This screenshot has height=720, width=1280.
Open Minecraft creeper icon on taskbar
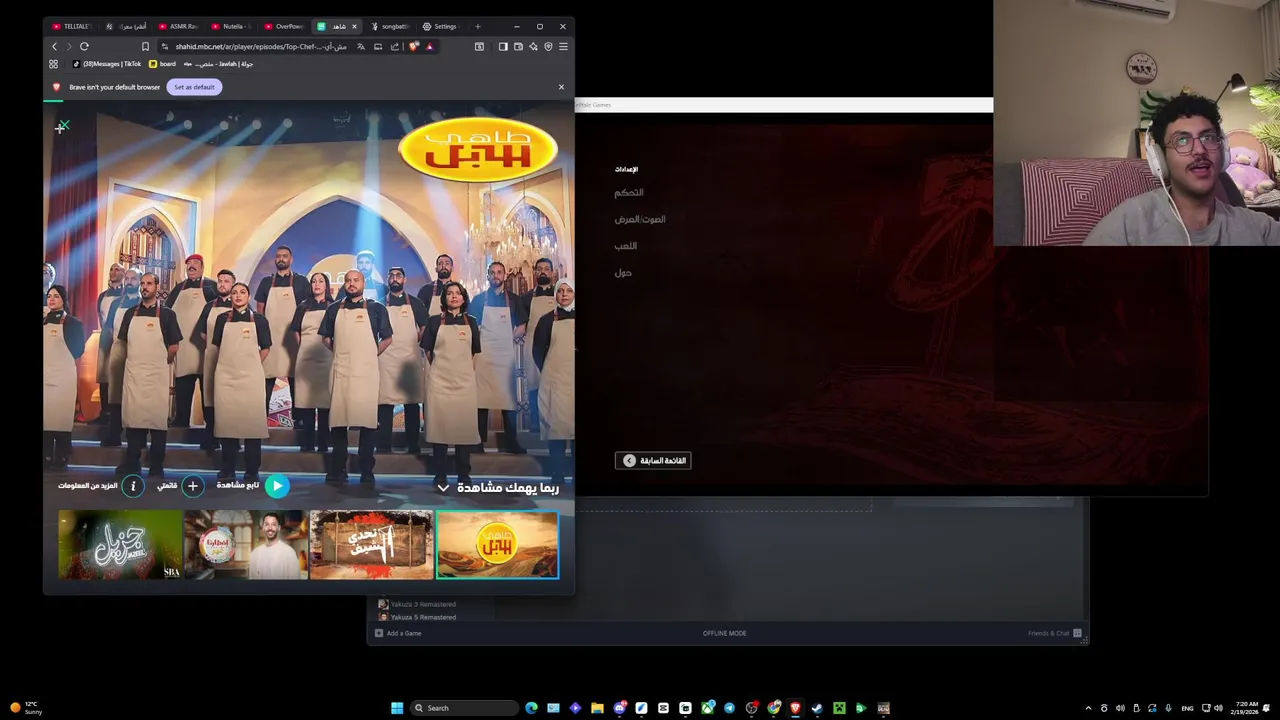pos(839,708)
